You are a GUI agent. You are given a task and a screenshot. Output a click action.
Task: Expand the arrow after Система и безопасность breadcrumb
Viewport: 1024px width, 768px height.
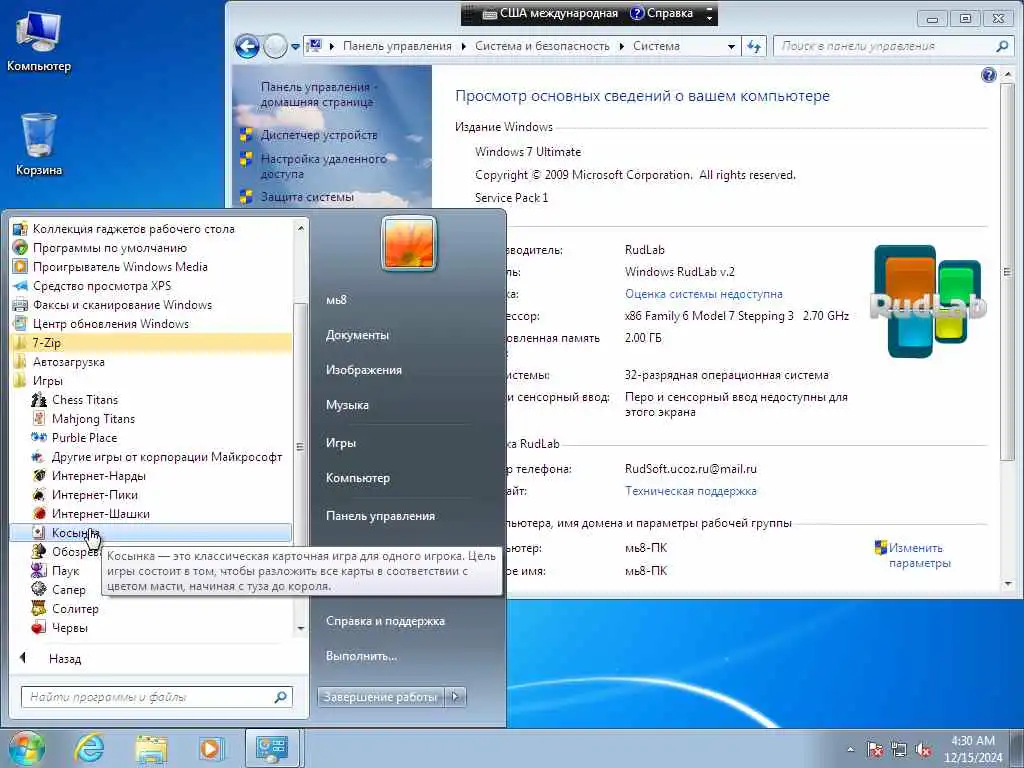(x=621, y=46)
